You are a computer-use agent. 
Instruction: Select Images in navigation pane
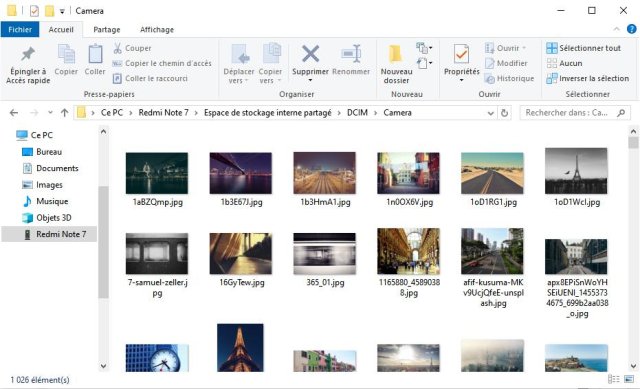[x=42, y=185]
